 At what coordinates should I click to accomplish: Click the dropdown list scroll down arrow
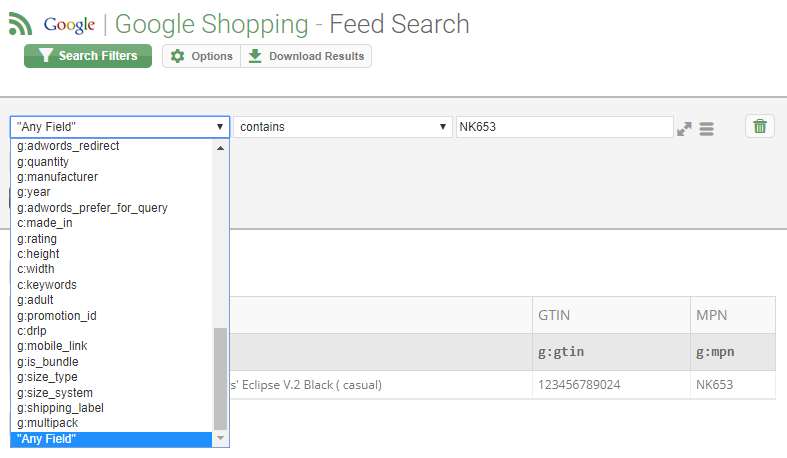pyautogui.click(x=220, y=438)
